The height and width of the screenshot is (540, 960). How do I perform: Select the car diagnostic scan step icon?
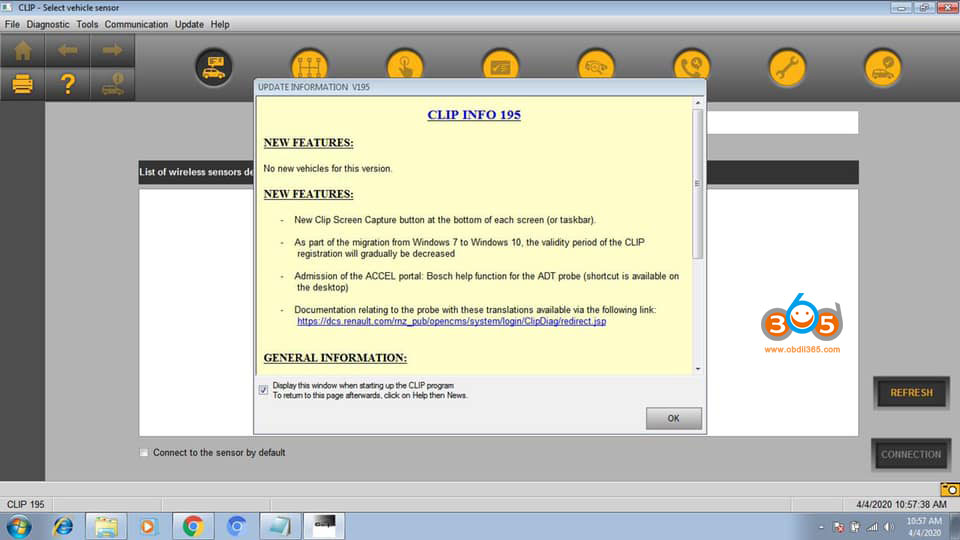(x=596, y=65)
